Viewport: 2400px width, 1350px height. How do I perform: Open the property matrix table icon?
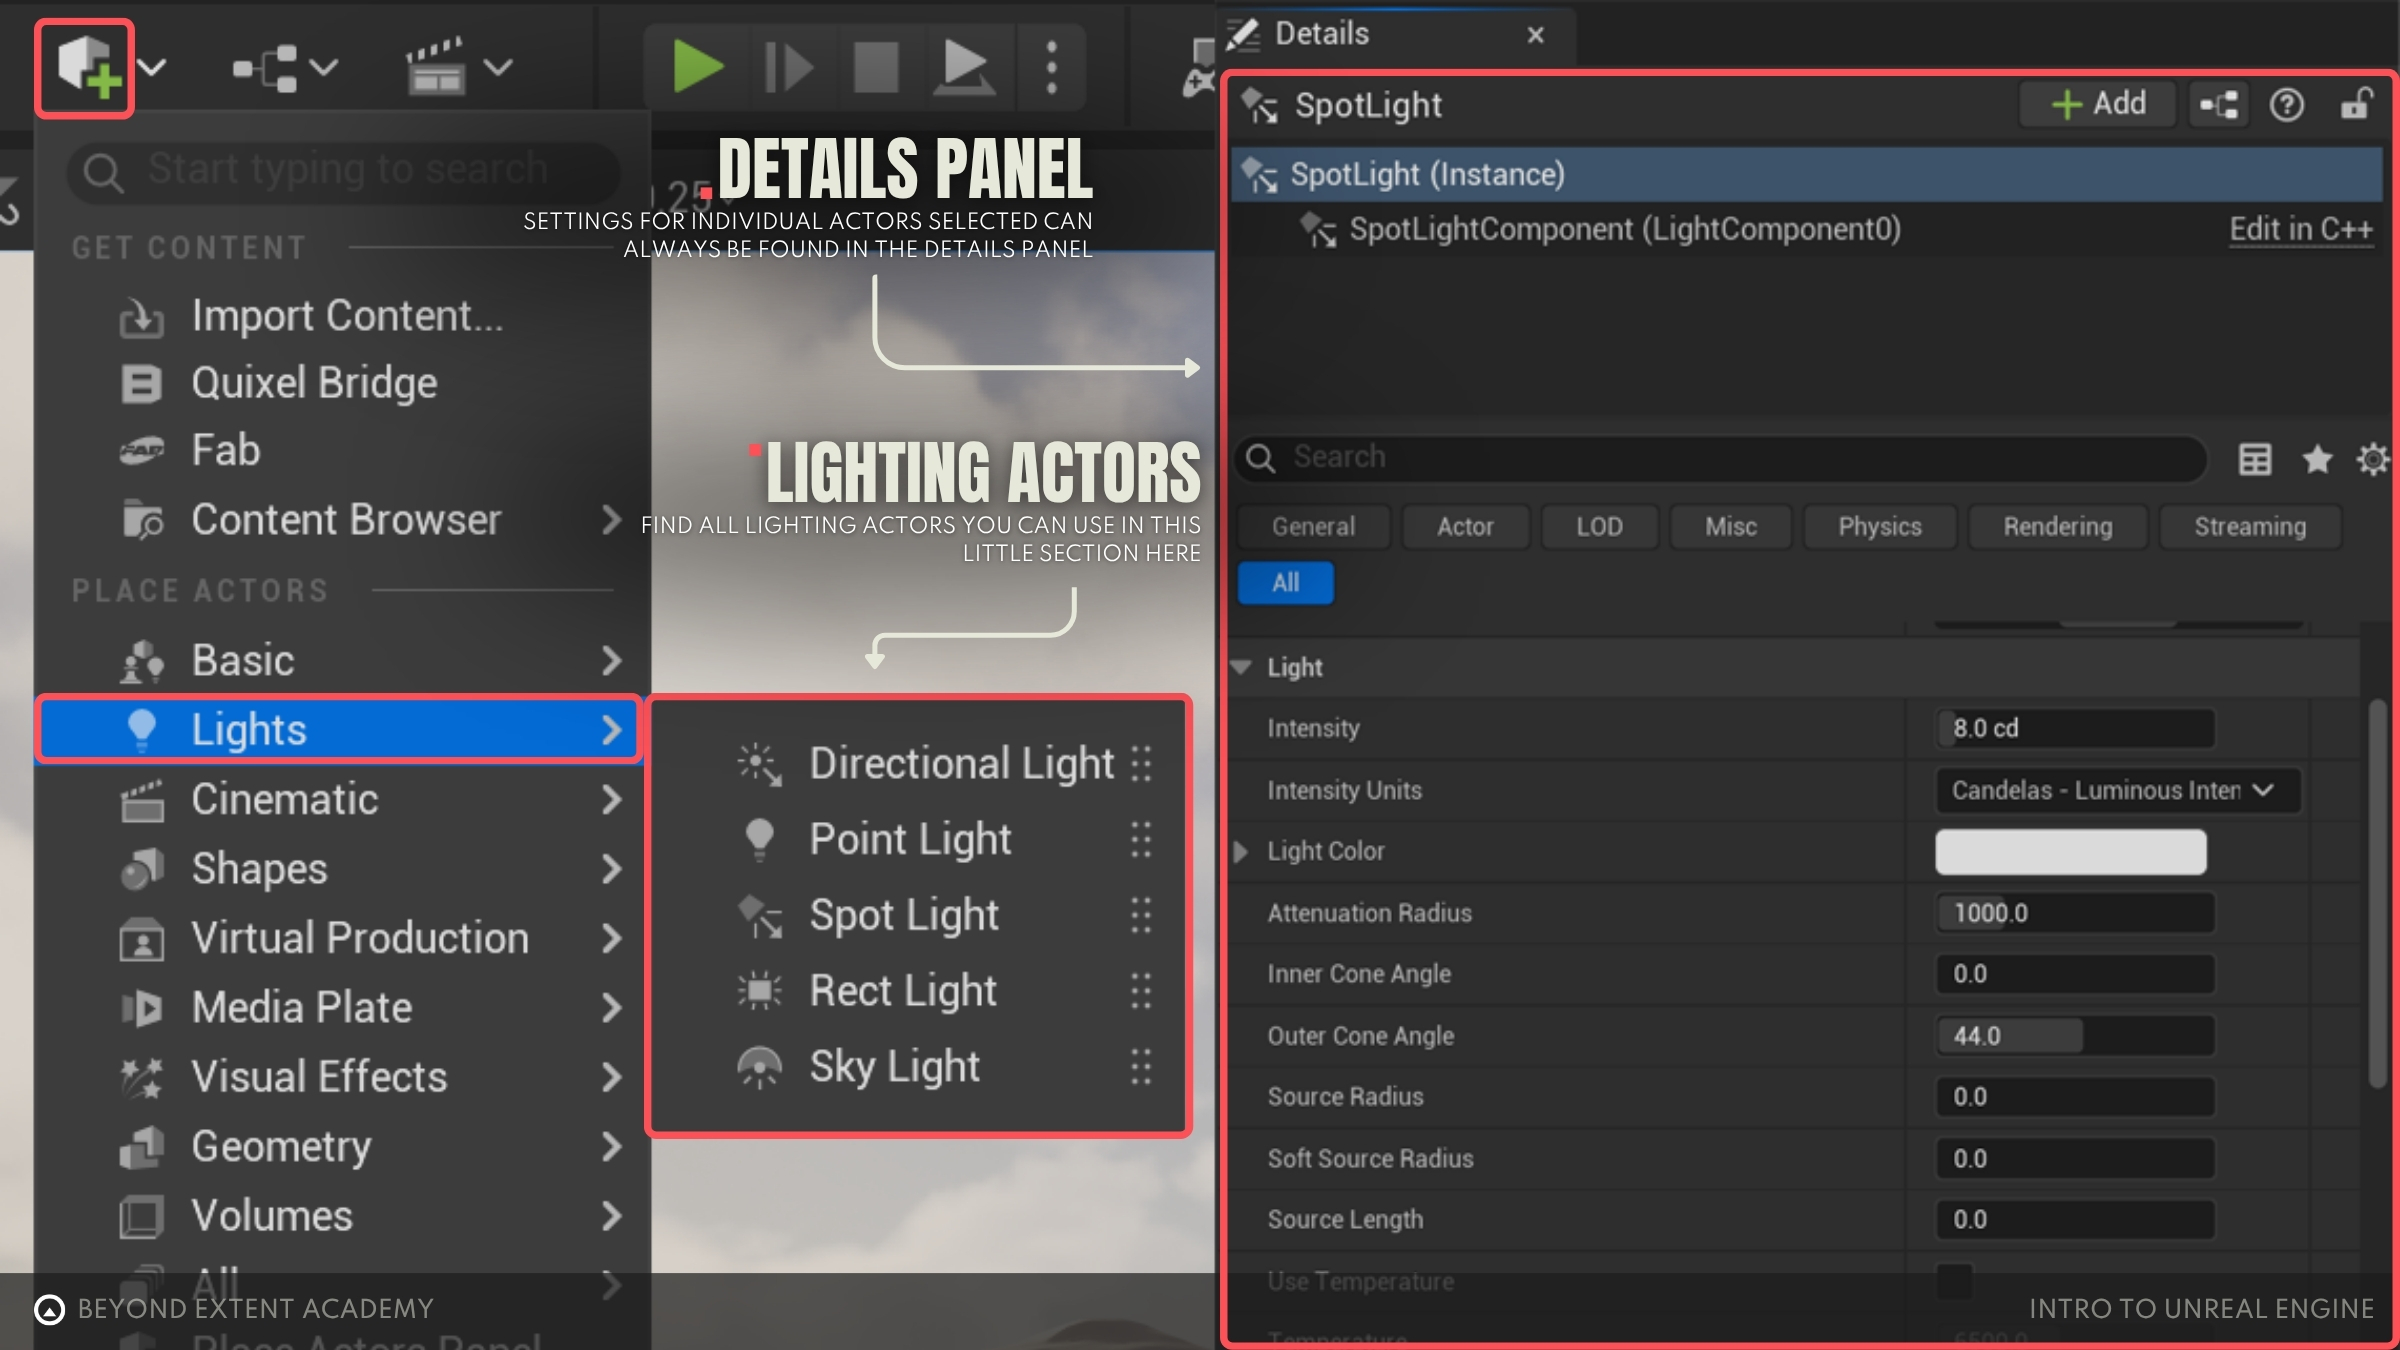coord(2254,459)
